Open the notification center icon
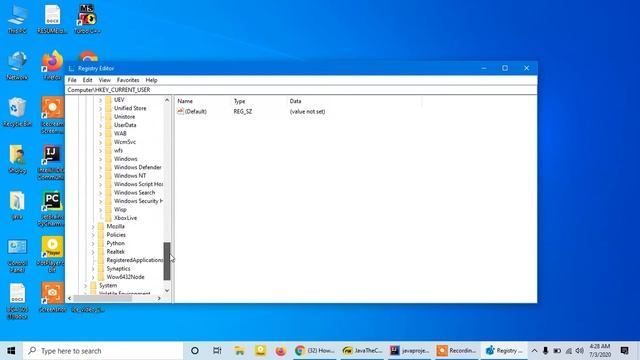The height and width of the screenshot is (360, 640). point(624,350)
